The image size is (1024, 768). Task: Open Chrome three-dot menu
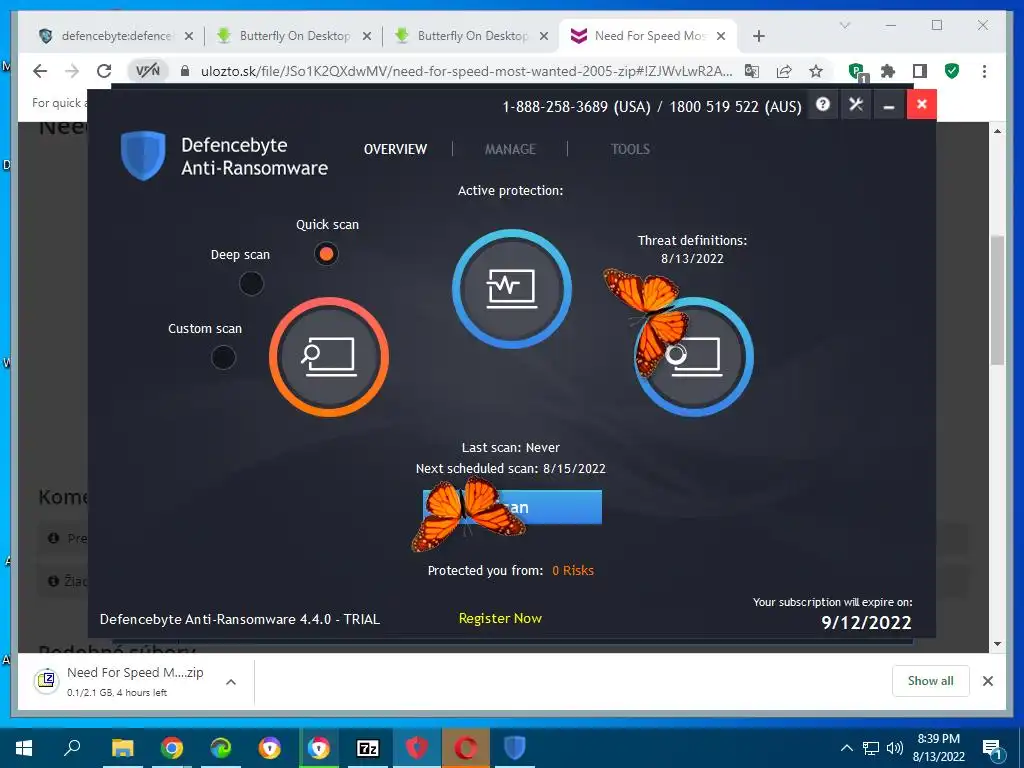(984, 71)
